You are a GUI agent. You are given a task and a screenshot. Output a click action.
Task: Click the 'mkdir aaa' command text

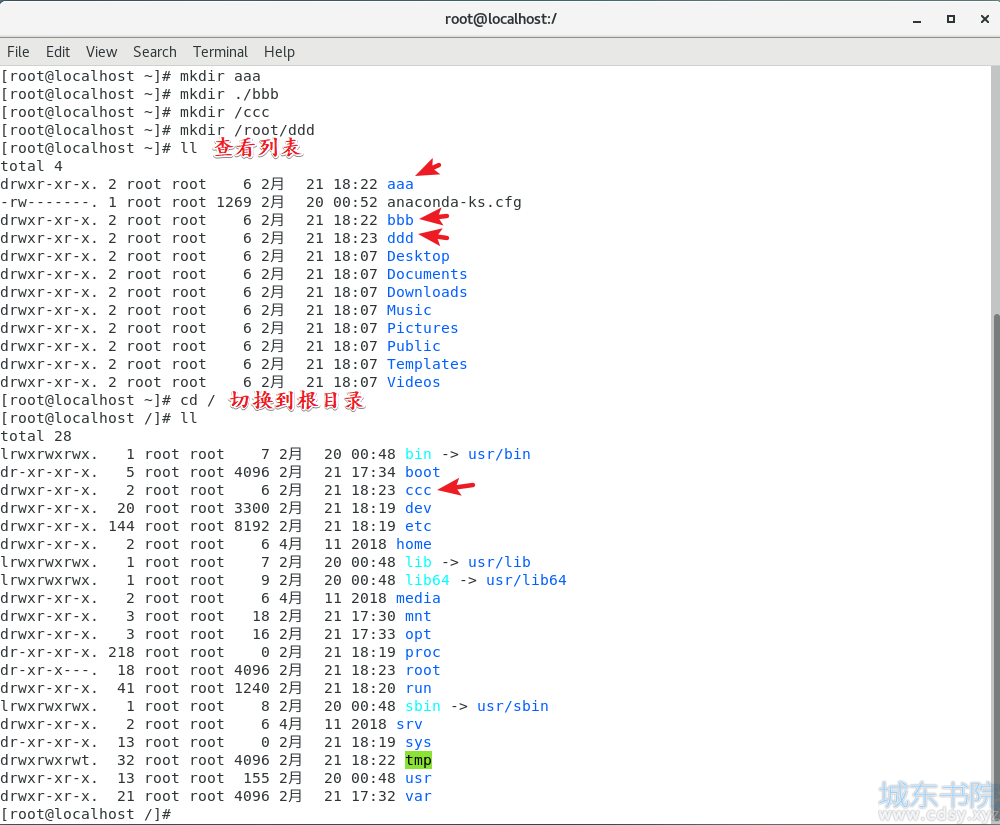(220, 77)
